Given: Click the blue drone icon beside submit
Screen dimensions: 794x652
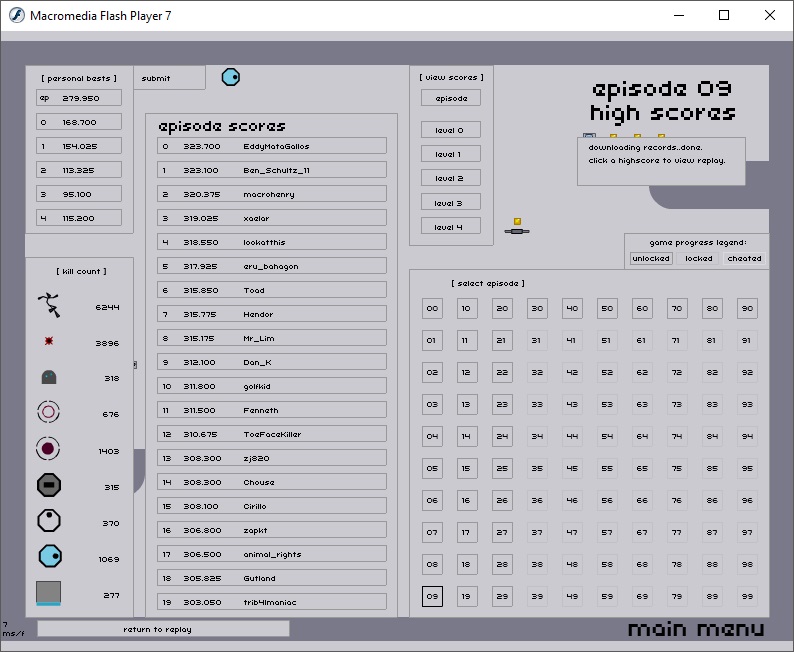Looking at the screenshot, I should click(x=230, y=77).
